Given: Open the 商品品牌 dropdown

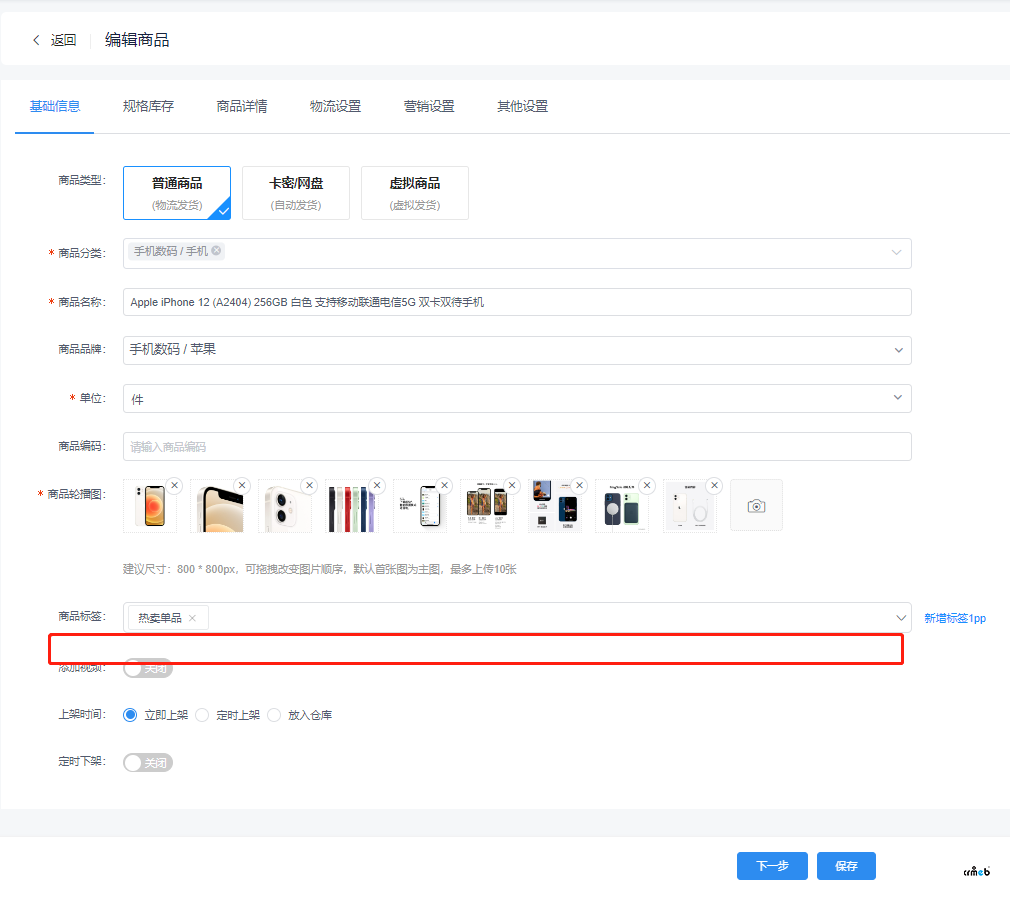Looking at the screenshot, I should coord(517,350).
